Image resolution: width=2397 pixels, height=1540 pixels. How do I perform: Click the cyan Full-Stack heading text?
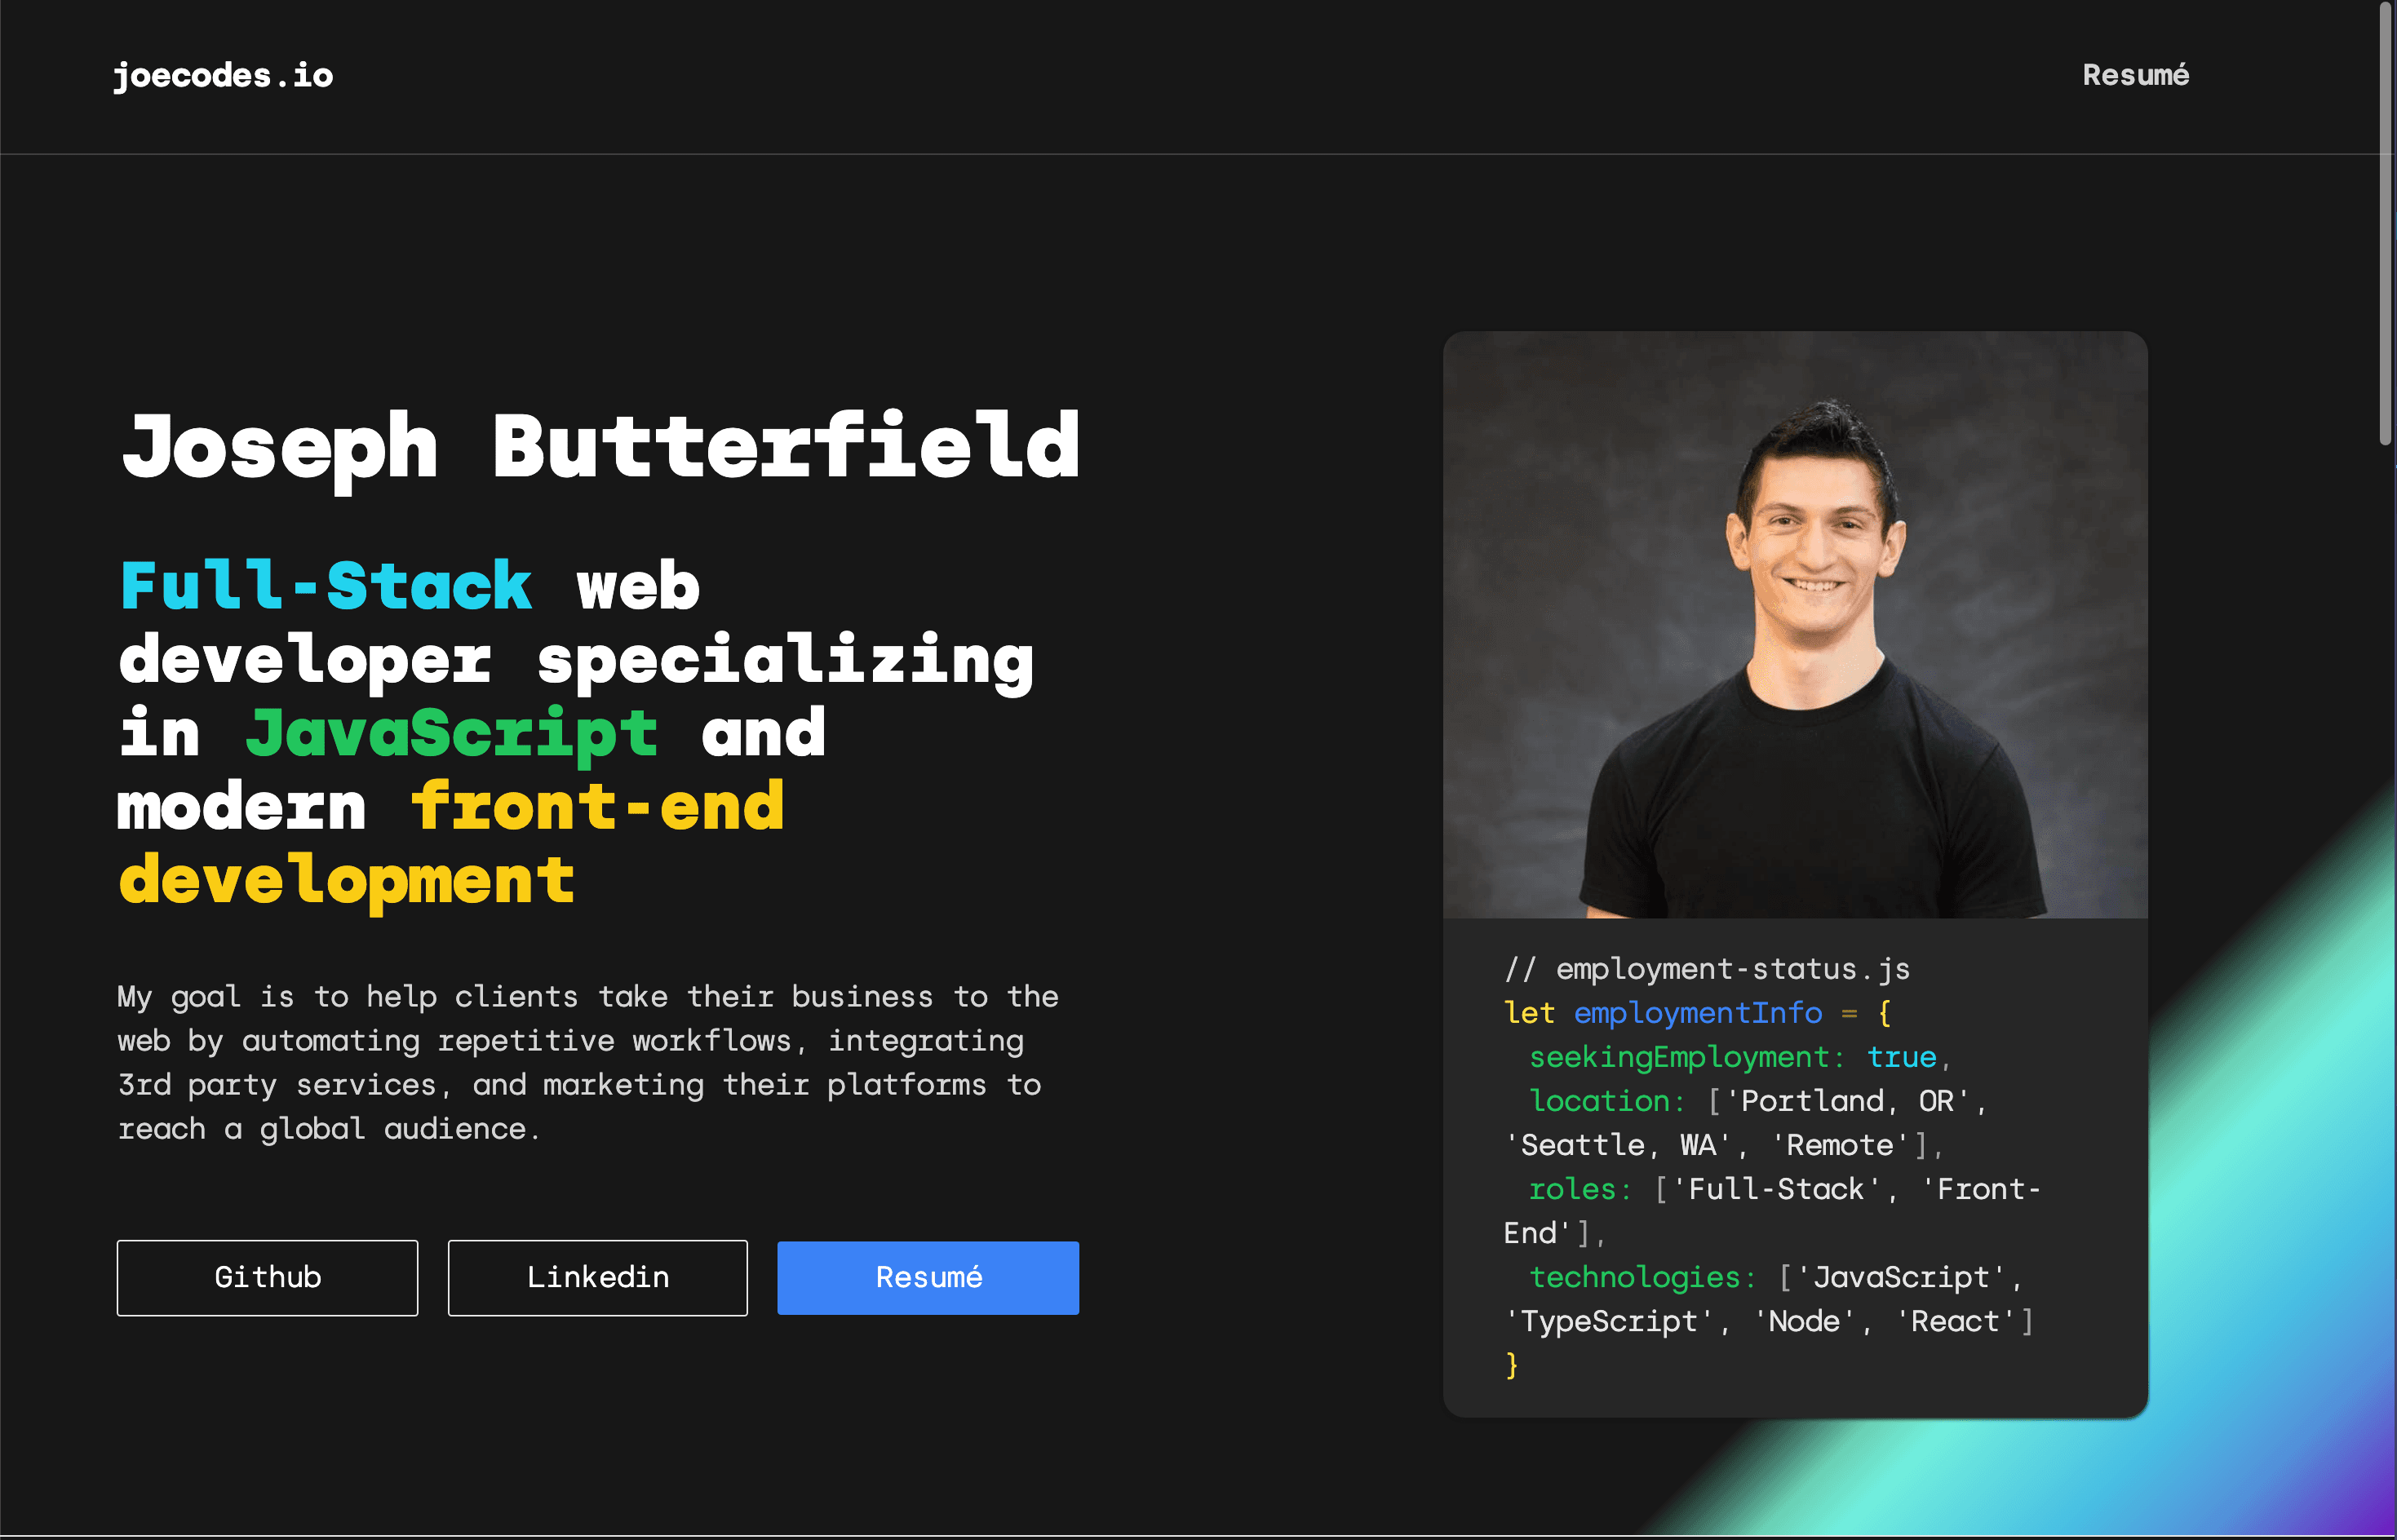tap(326, 586)
